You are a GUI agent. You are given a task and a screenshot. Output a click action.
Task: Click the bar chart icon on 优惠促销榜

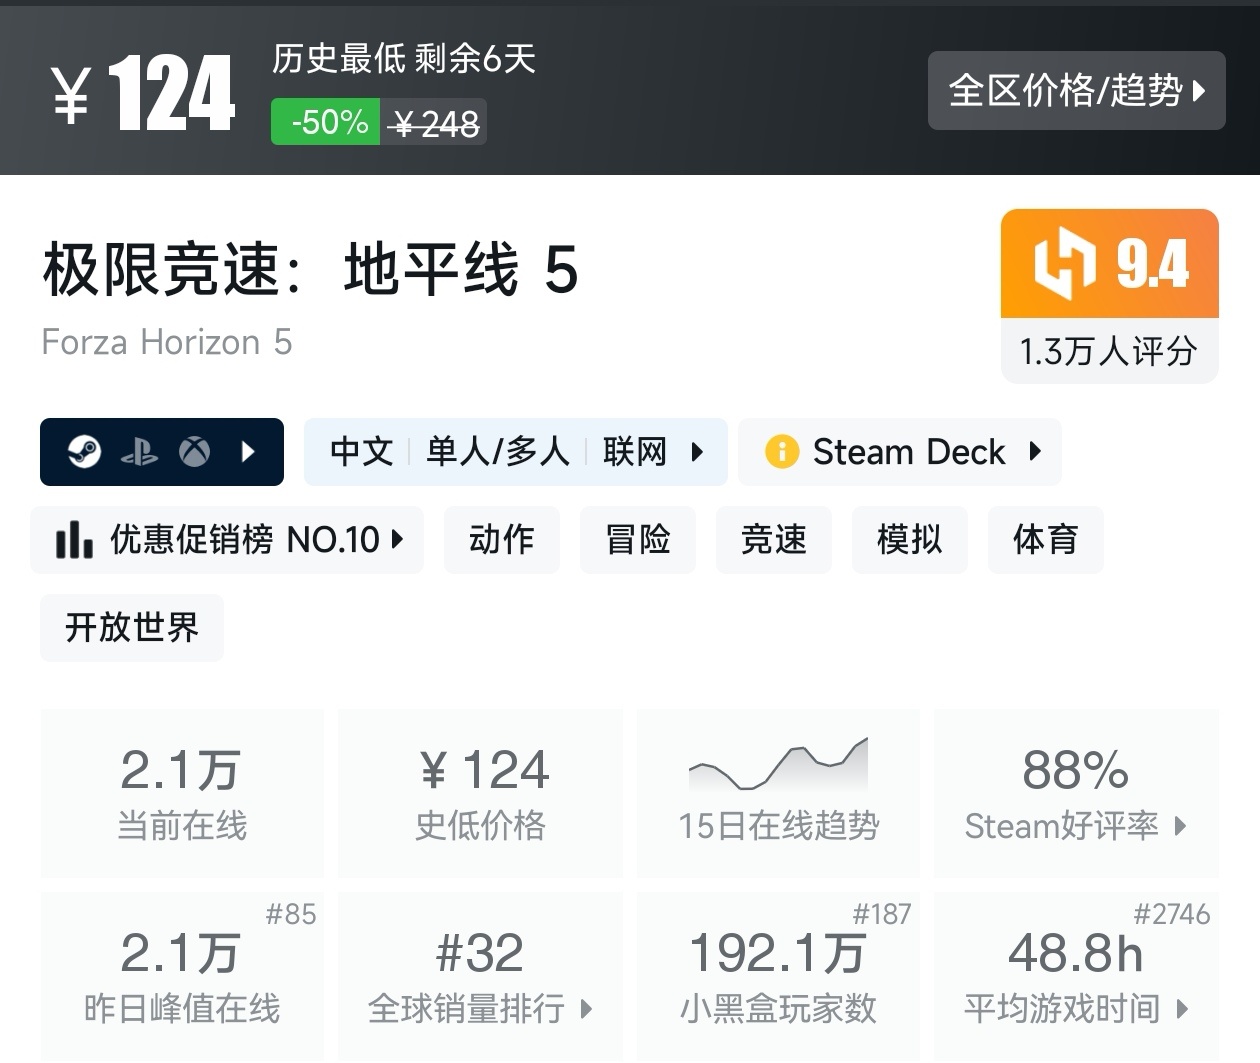pos(73,540)
